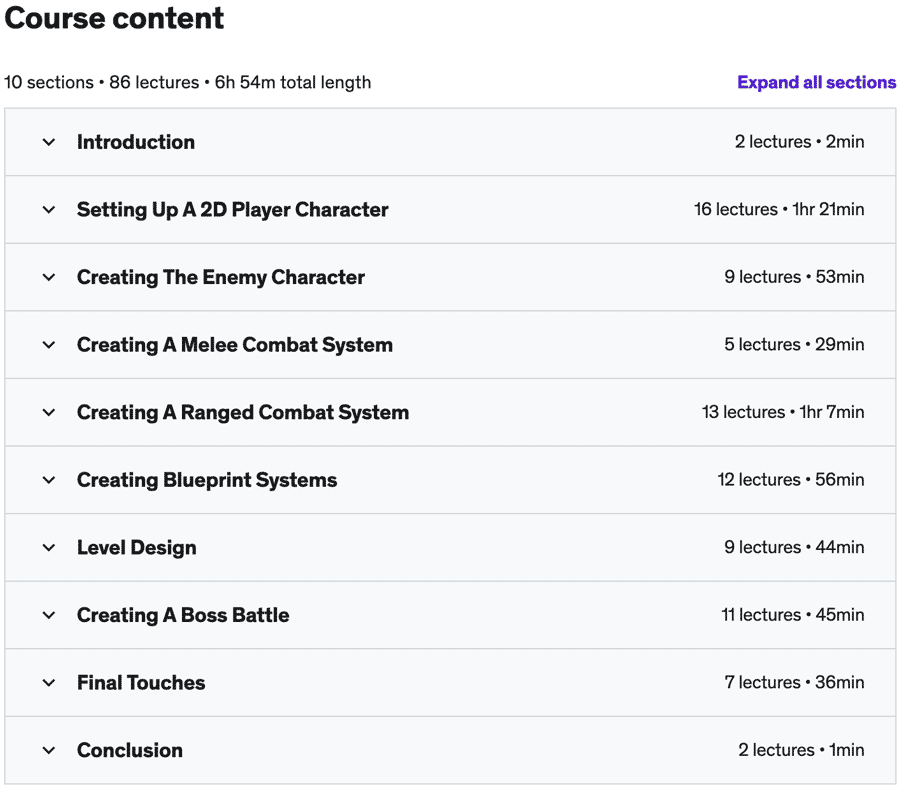Select the Setting Up A 2D Player Character title
Screen dimensions: 900x790
232,210
